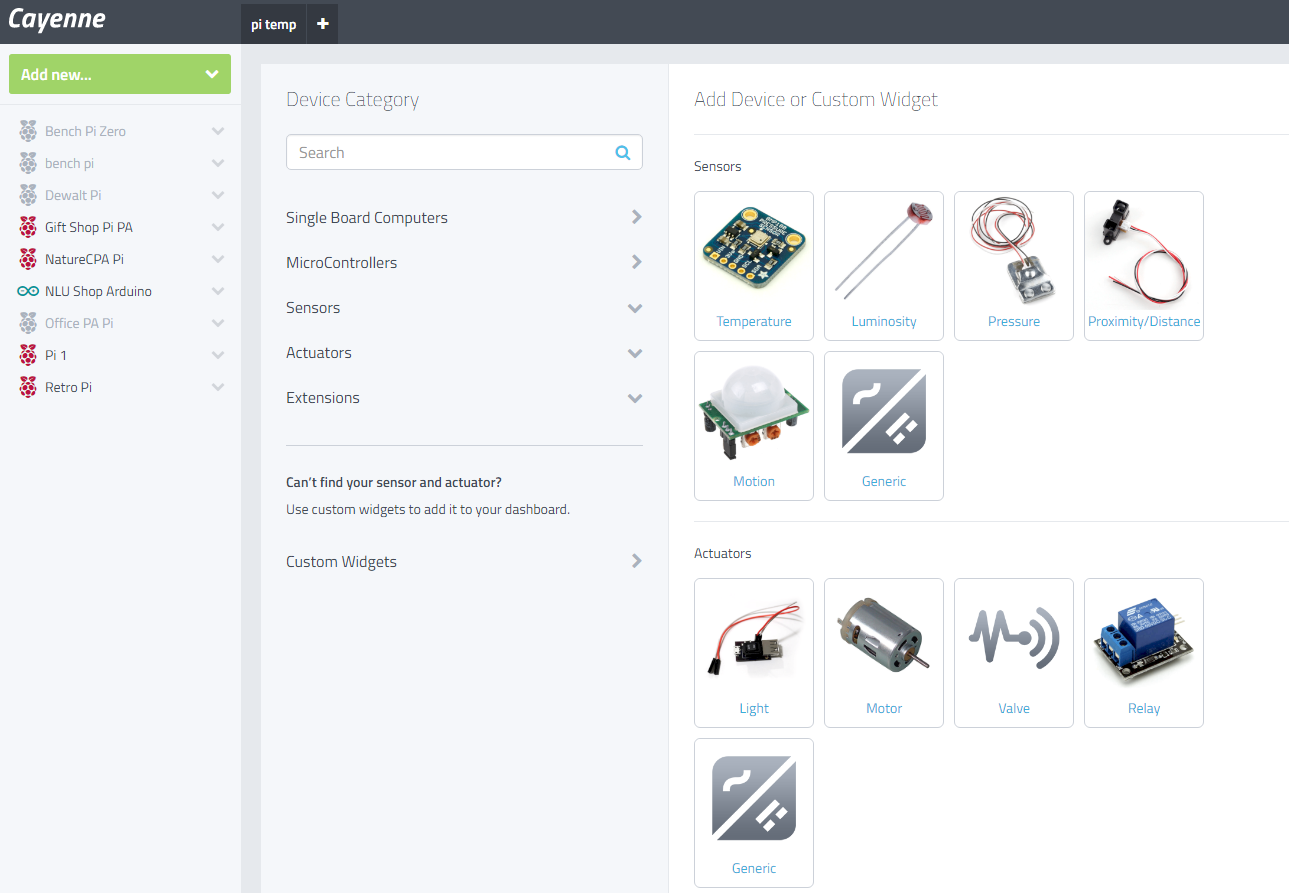Switch to the pi temp tab
Viewport: 1289px width, 893px height.
[274, 24]
